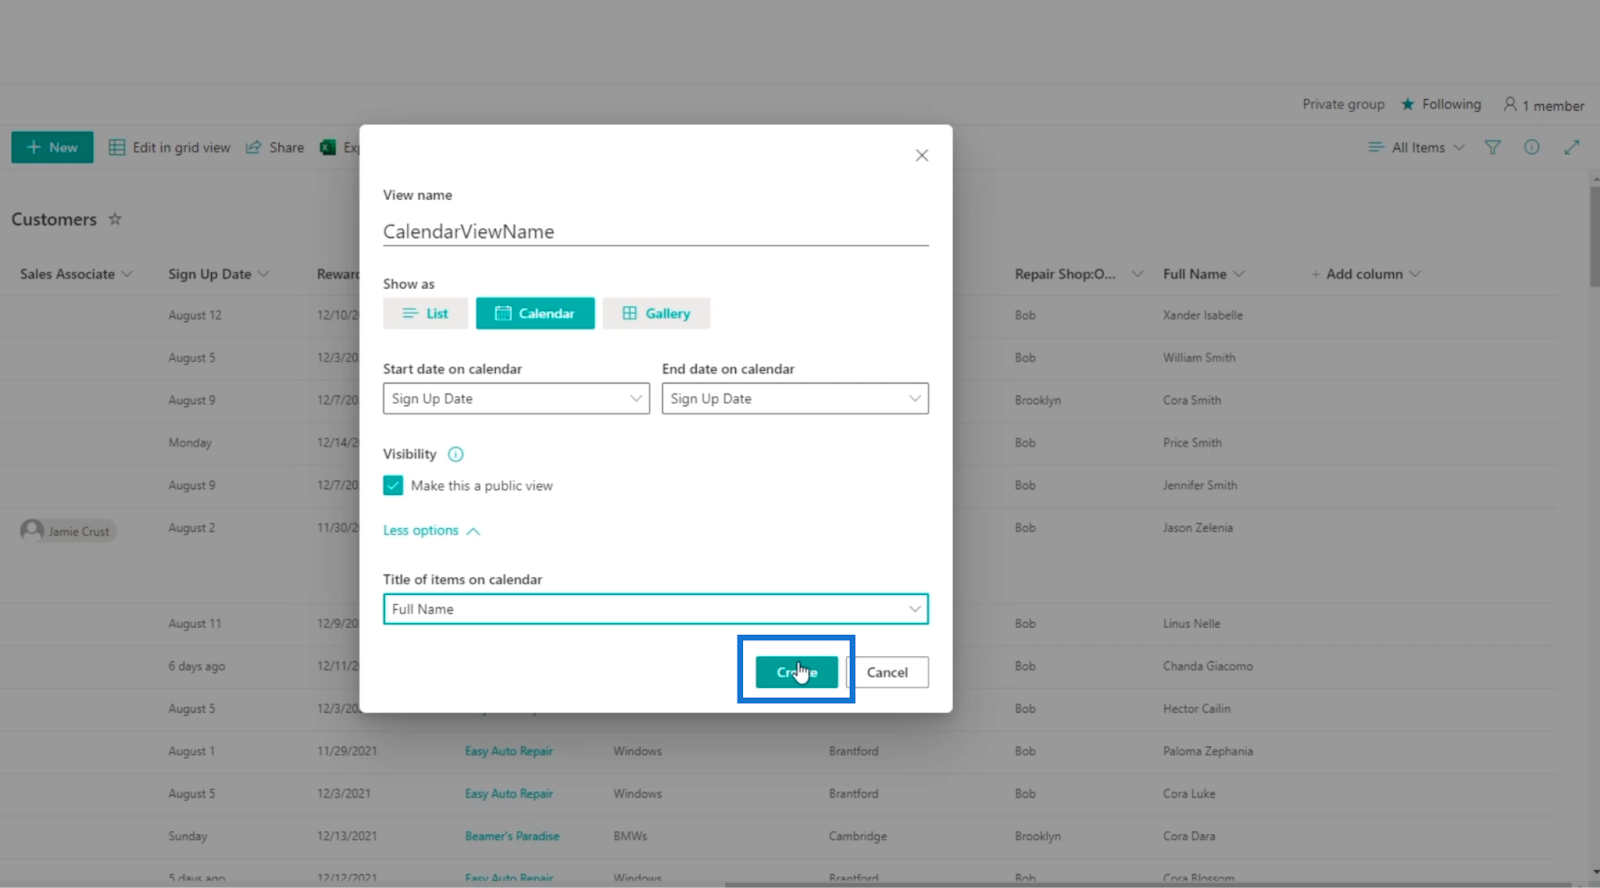Select the Gallery show-as option

(x=656, y=313)
